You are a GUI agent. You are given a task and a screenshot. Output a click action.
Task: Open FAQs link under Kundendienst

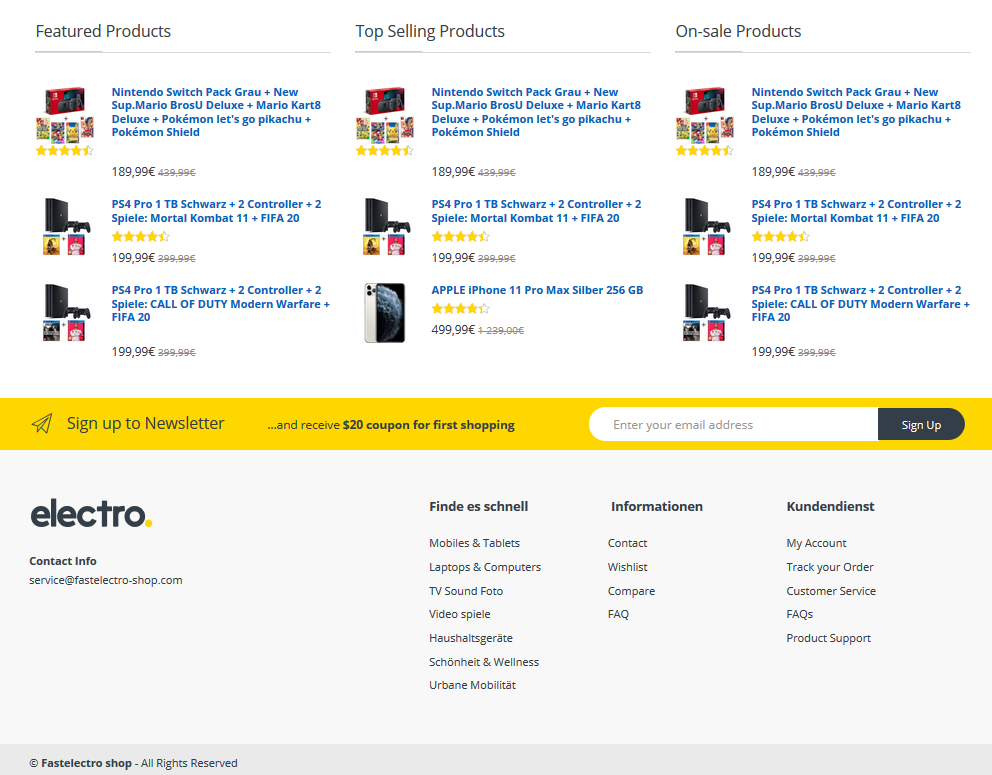tap(800, 614)
